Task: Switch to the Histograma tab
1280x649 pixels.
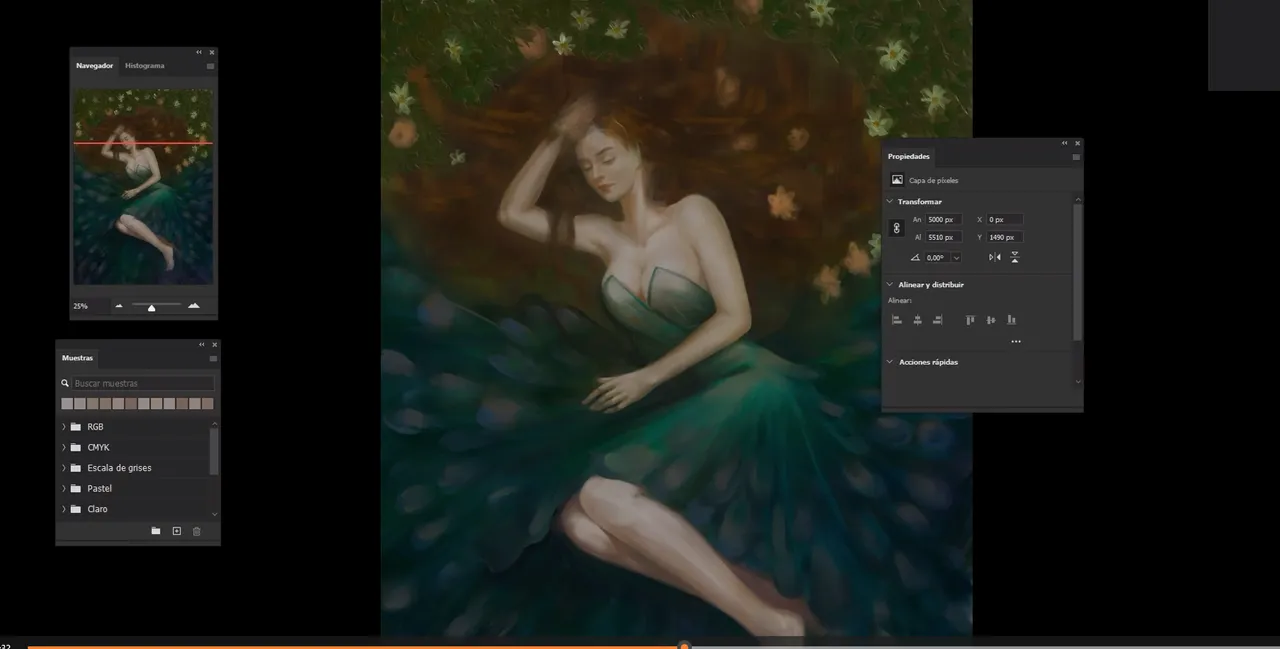Action: (145, 66)
